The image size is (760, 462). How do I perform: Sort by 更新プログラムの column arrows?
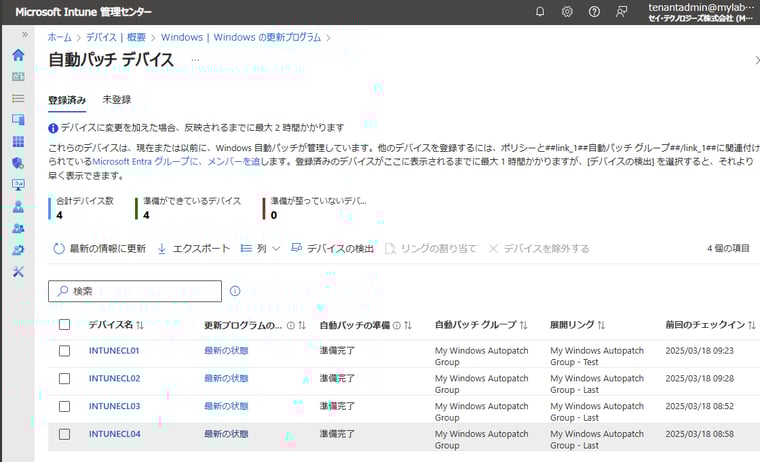point(302,325)
